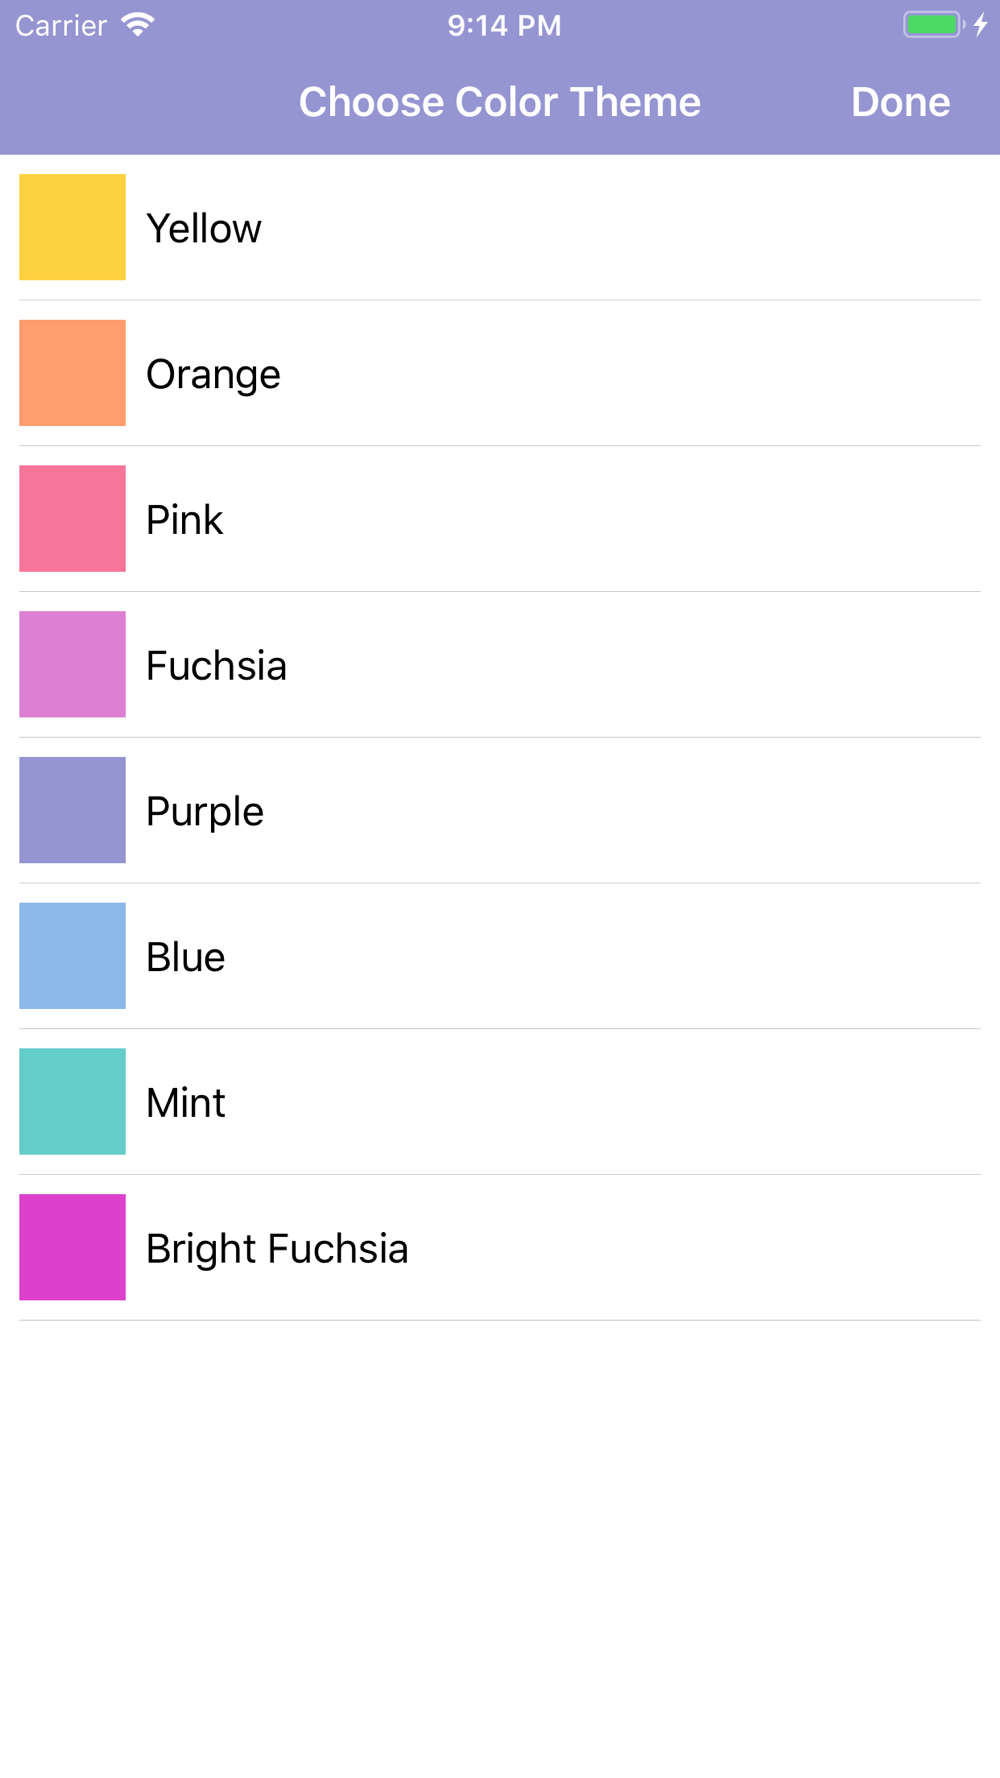Choose the Bright Fuchsia theme label
The image size is (1000, 1778).
click(x=277, y=1249)
